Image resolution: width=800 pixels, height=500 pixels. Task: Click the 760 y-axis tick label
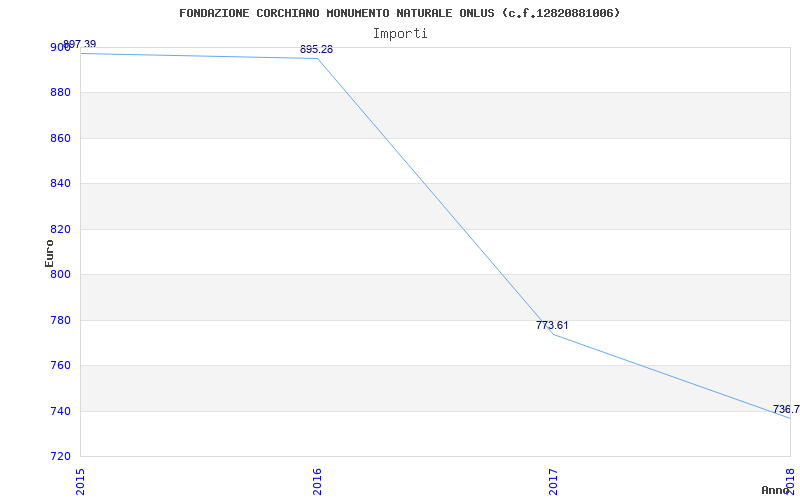coord(60,366)
